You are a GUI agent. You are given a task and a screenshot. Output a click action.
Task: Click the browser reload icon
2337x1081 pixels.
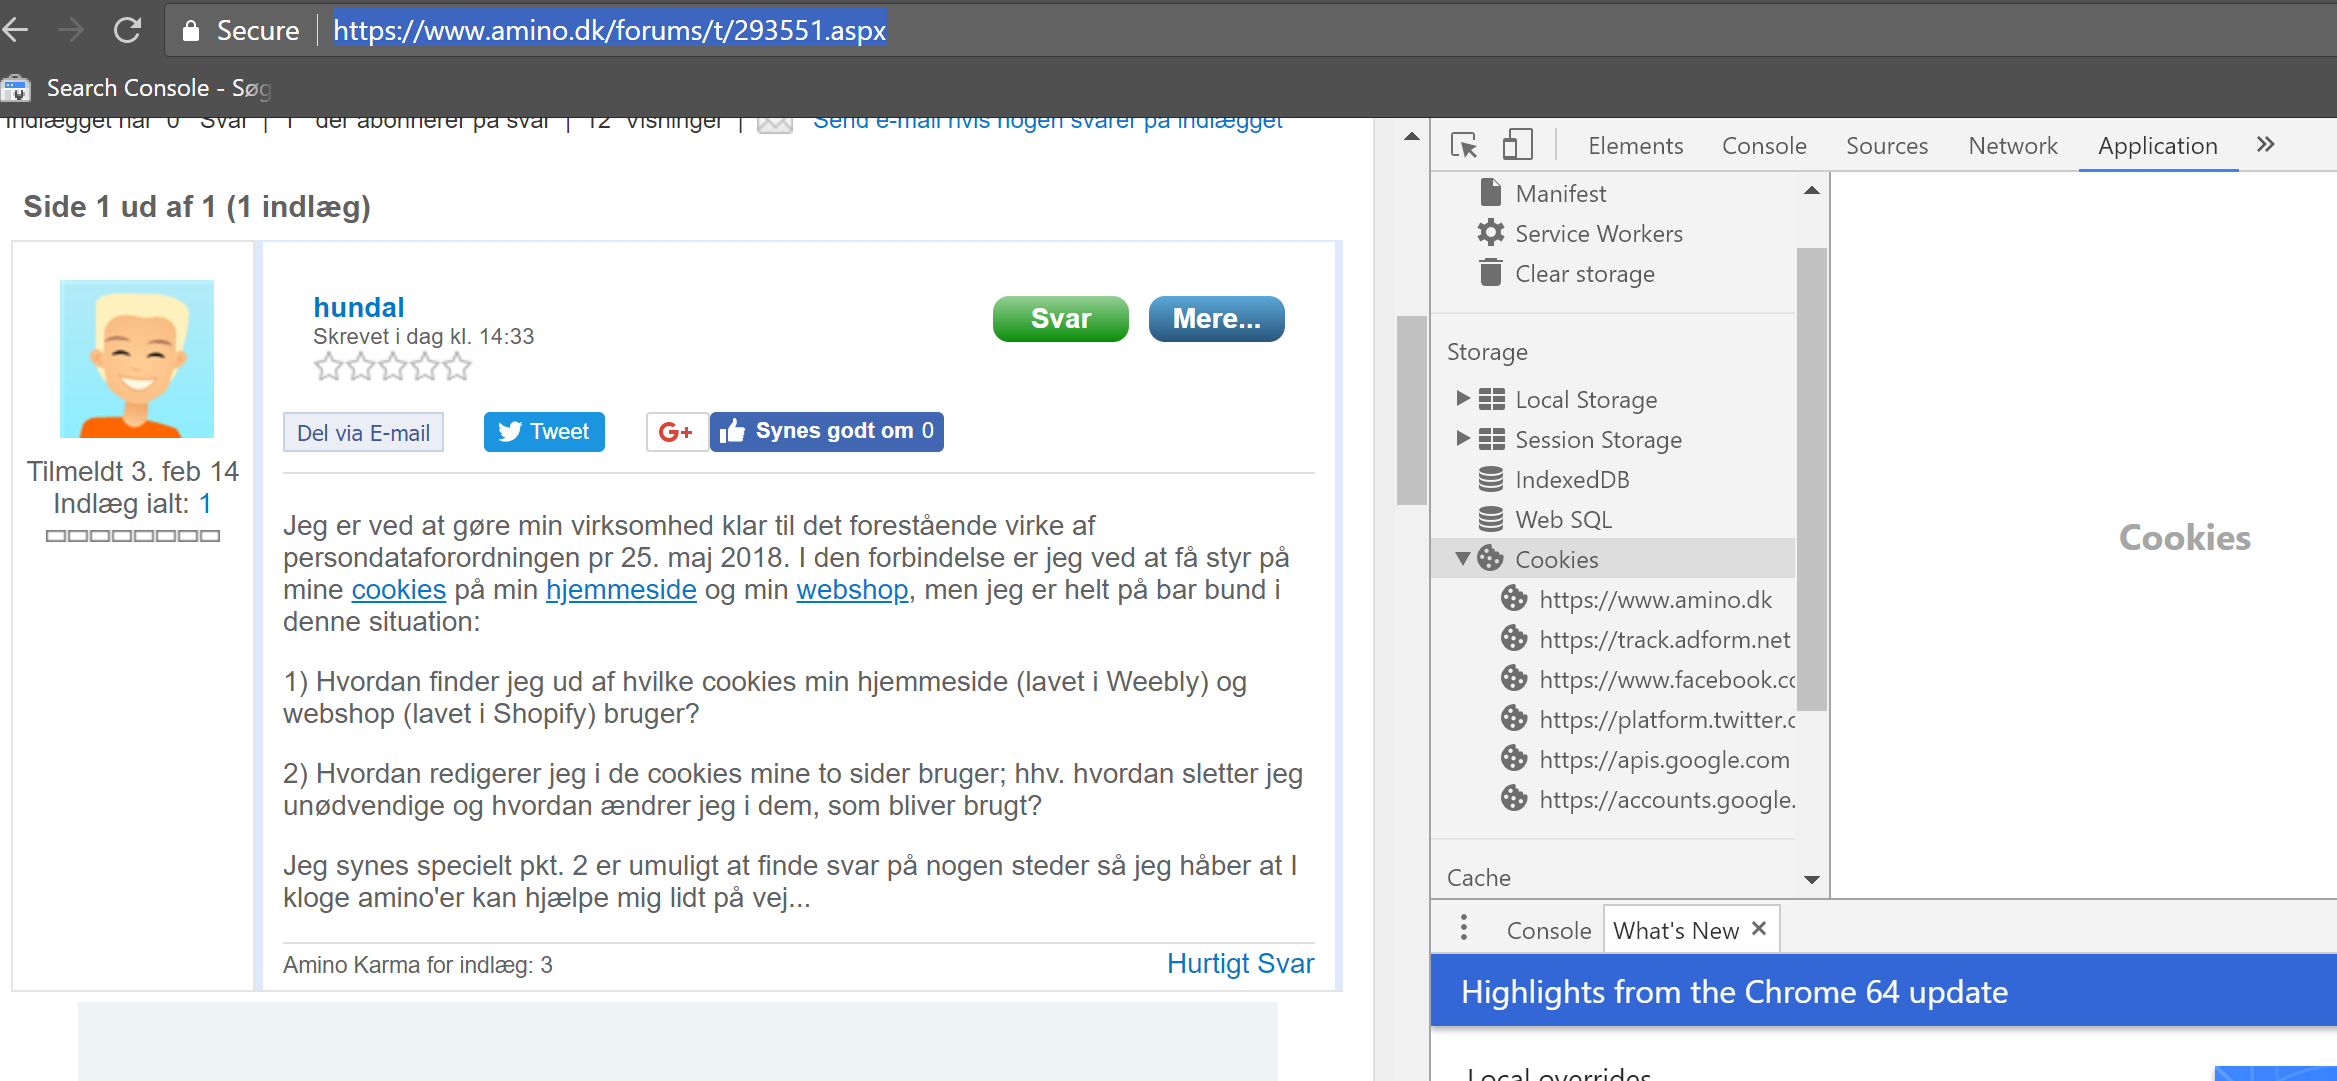coord(127,30)
